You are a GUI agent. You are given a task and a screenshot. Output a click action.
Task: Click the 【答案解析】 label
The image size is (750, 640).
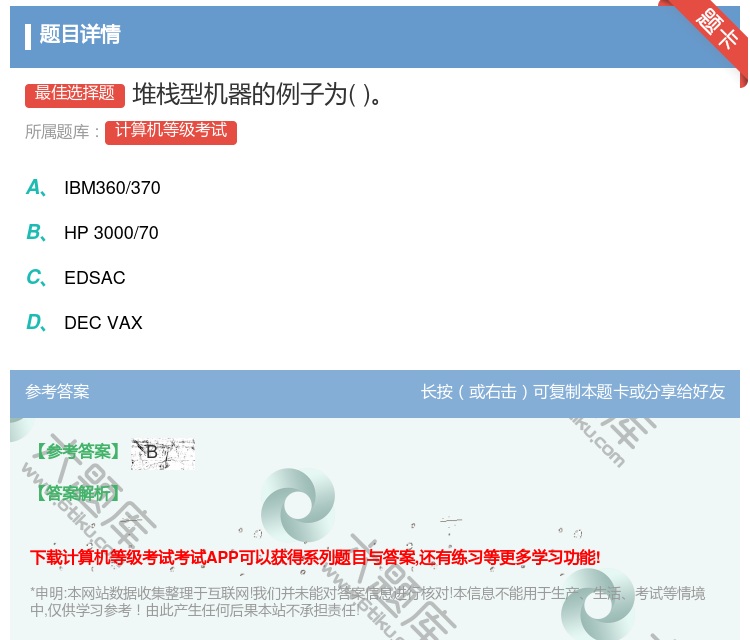point(78,493)
